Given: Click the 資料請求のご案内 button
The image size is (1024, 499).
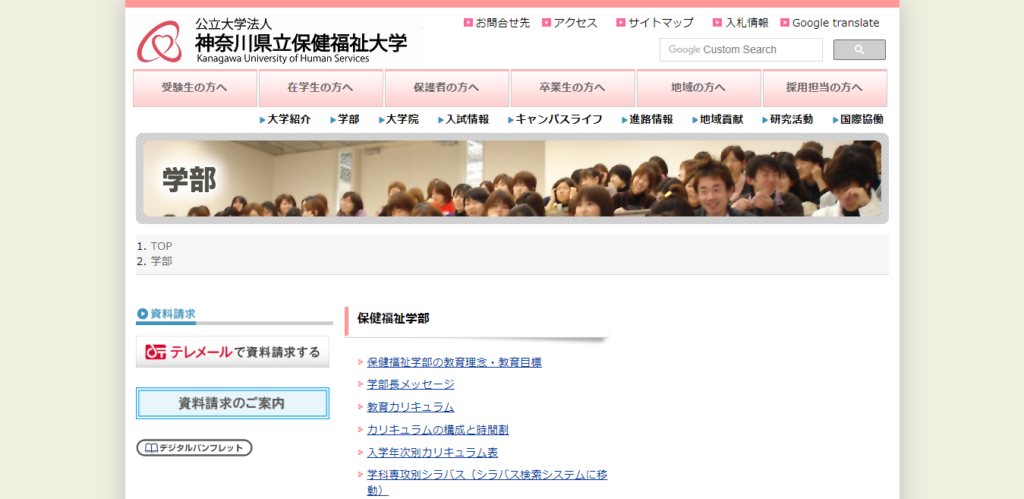Looking at the screenshot, I should click(232, 404).
